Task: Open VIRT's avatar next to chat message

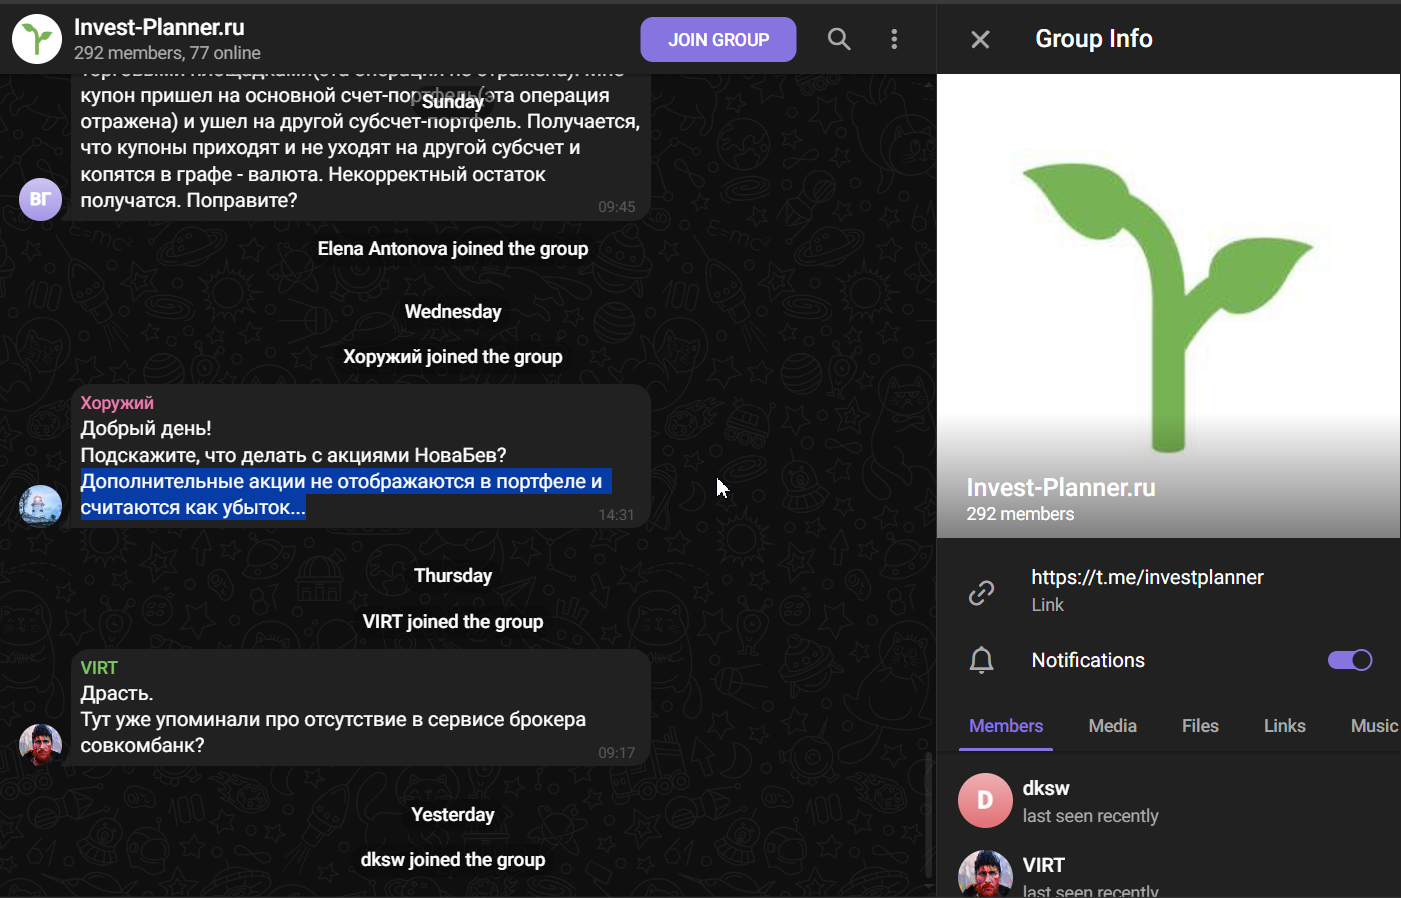Action: click(40, 745)
